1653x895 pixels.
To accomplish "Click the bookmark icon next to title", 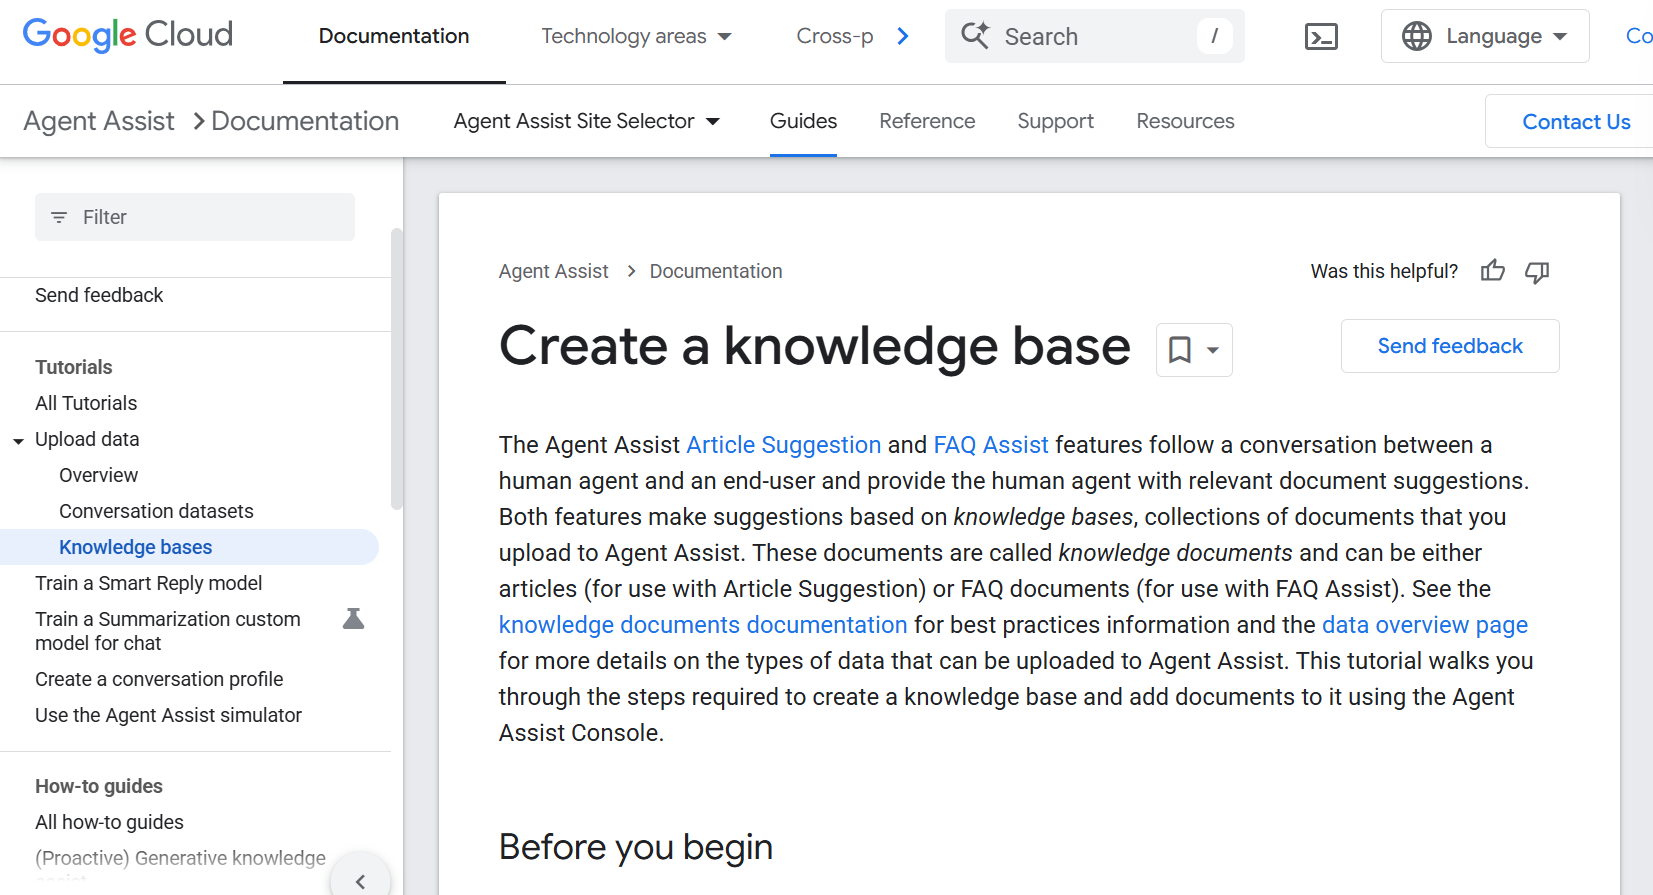I will [x=1180, y=350].
